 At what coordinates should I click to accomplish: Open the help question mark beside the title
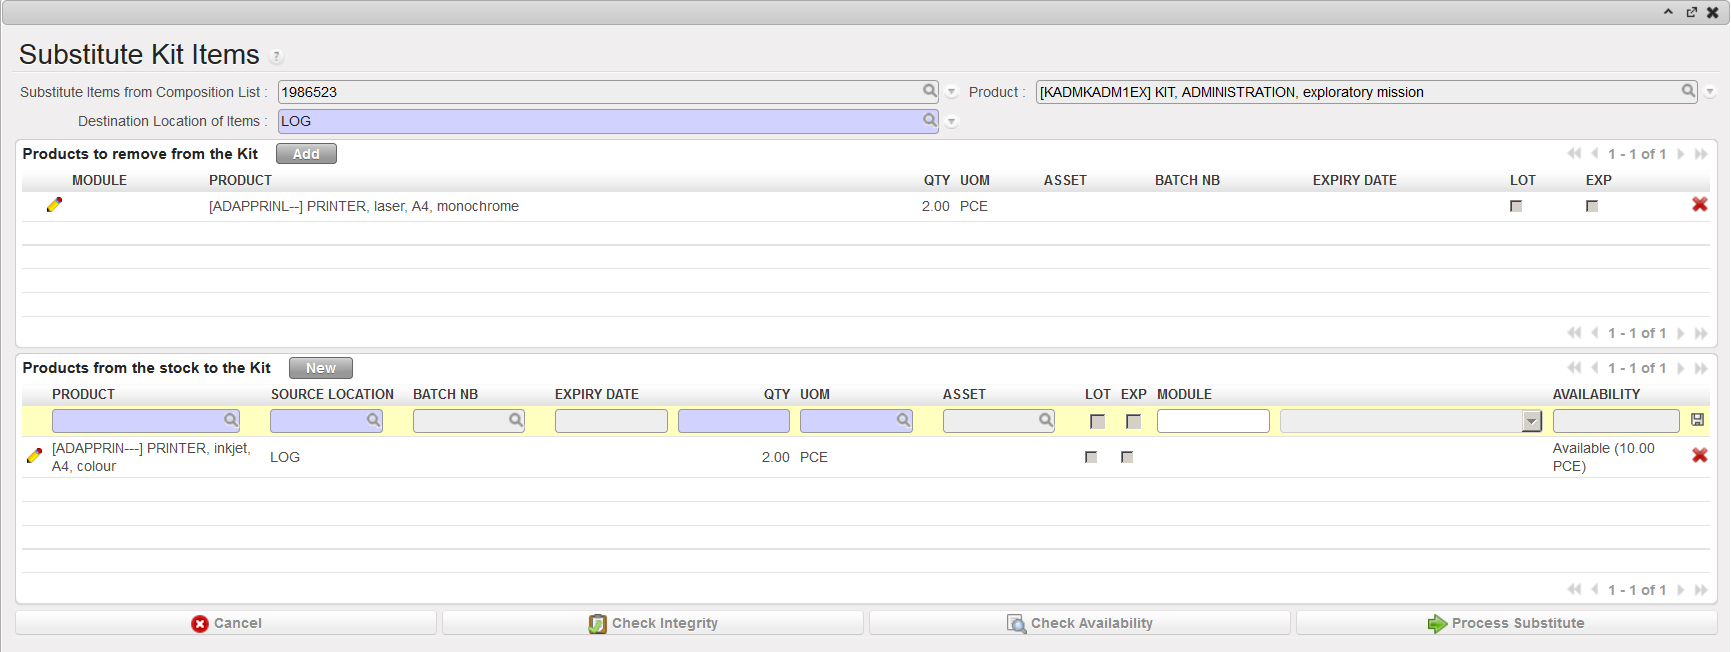277,57
